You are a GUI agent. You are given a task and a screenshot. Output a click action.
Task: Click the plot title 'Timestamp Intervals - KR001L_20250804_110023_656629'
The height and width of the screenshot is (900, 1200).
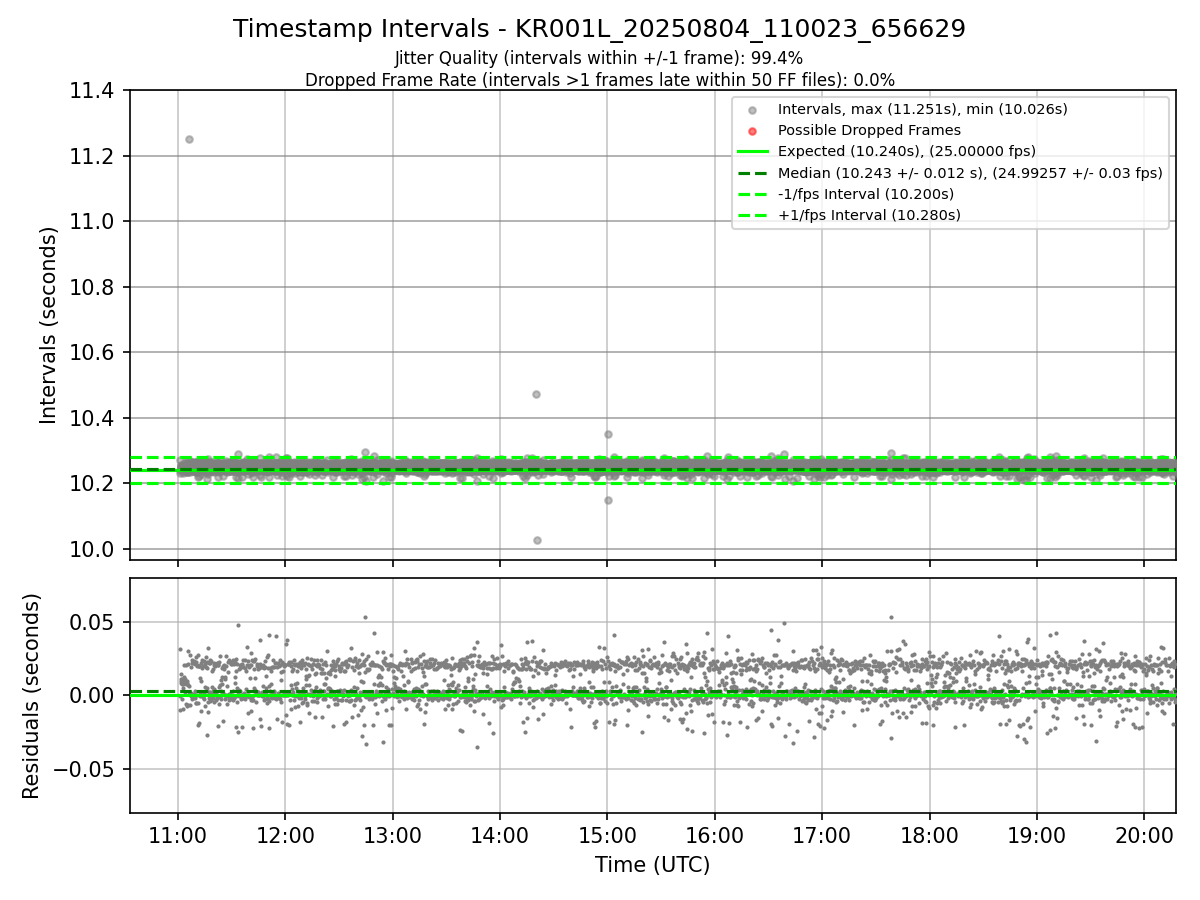(599, 29)
